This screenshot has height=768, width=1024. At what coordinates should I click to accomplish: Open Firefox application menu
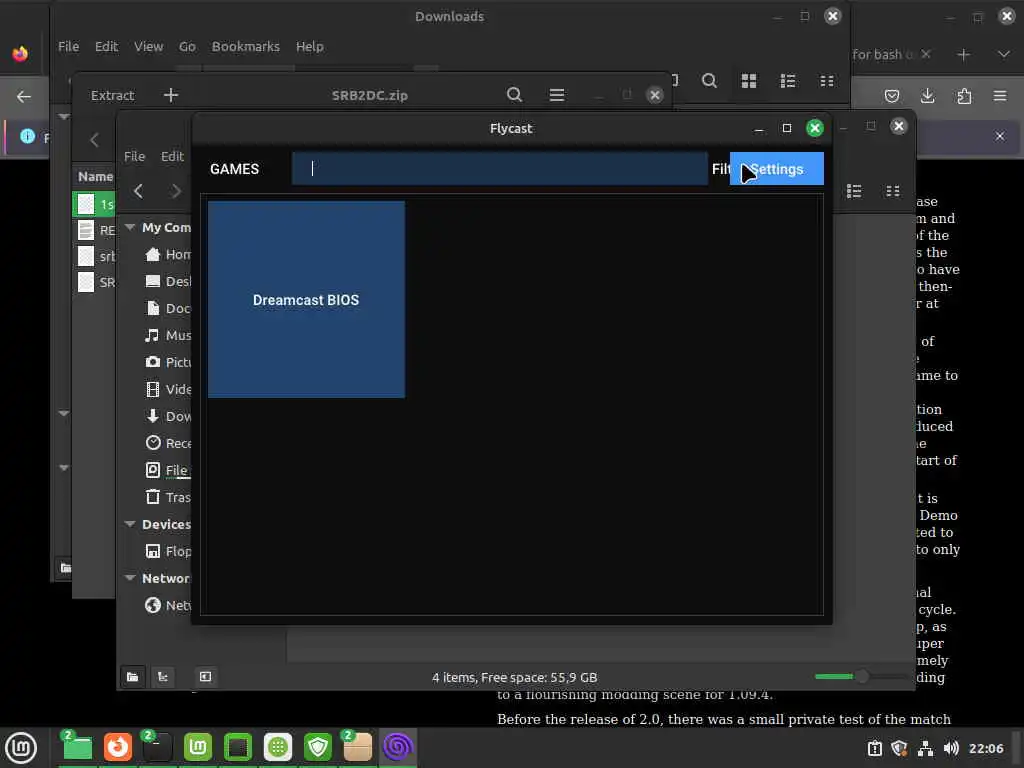[x=1000, y=97]
